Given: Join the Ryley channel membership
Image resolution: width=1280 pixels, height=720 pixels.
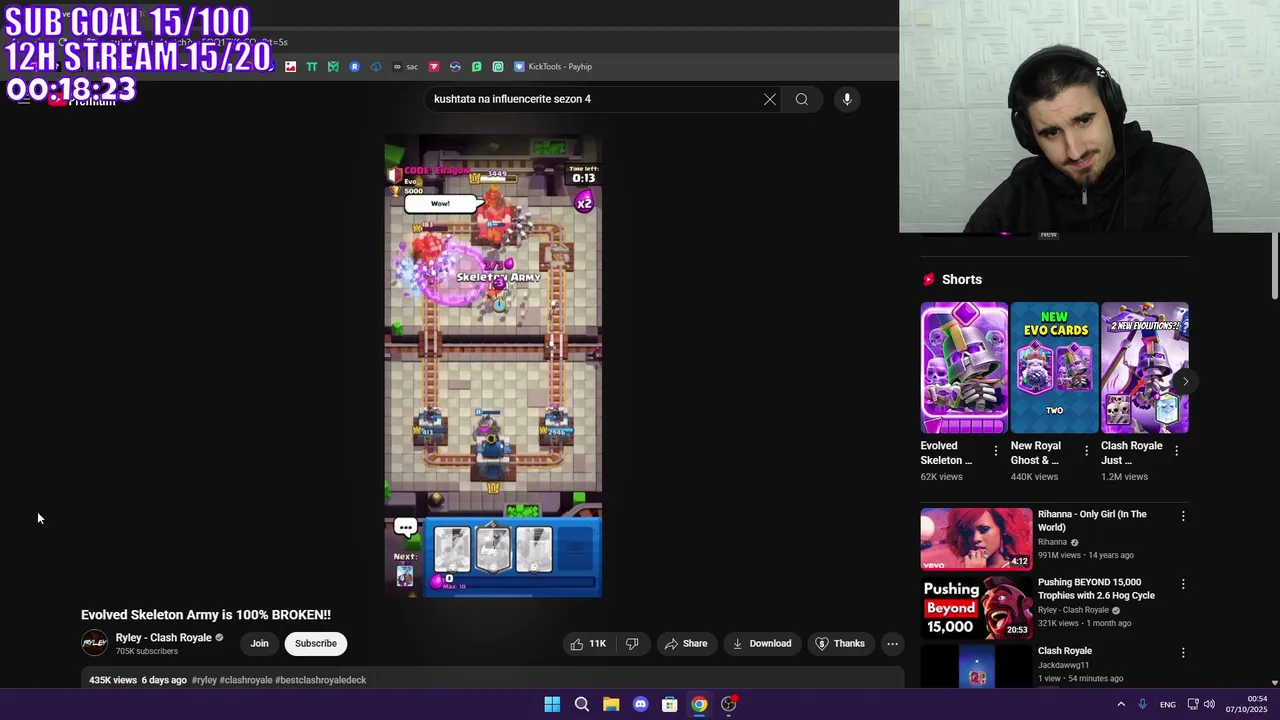Looking at the screenshot, I should (259, 644).
